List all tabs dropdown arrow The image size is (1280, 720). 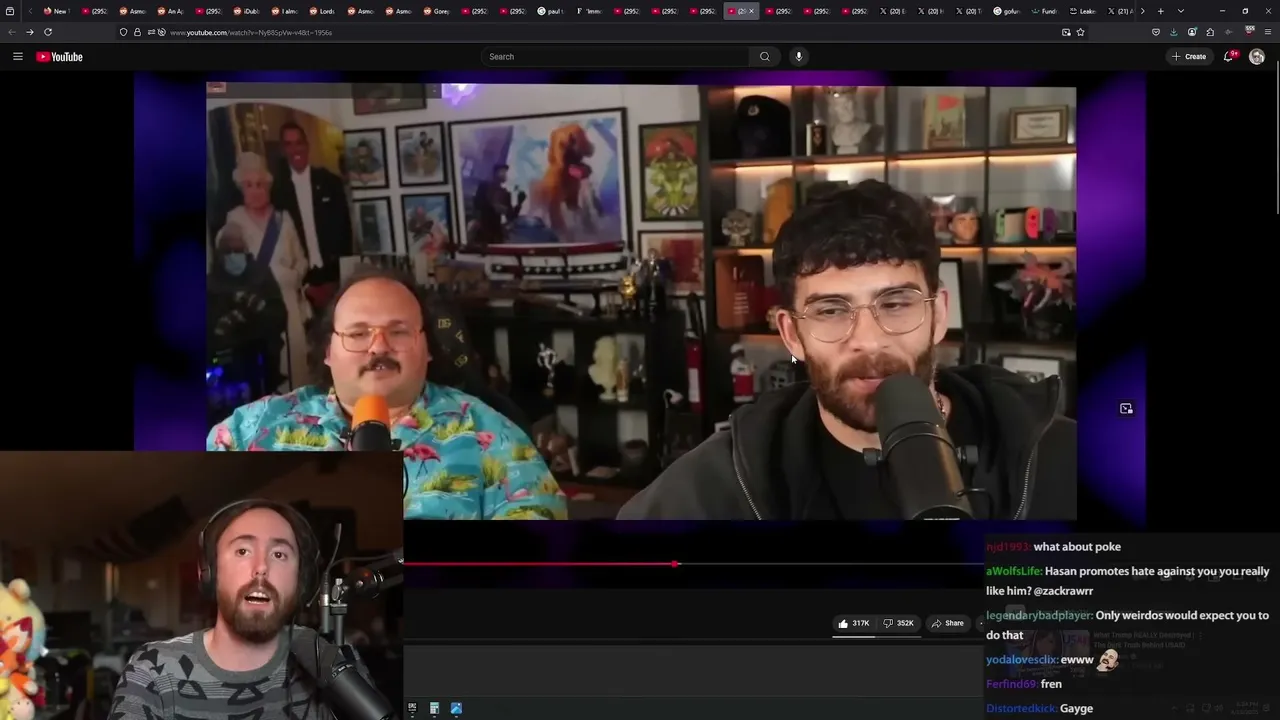1181,11
